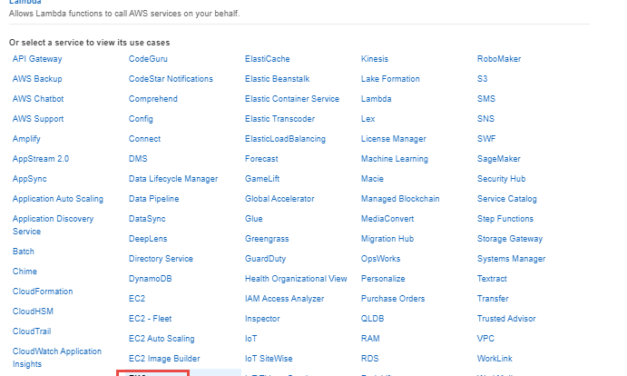Select Data Pipeline service
The image size is (627, 376).
(x=154, y=199)
